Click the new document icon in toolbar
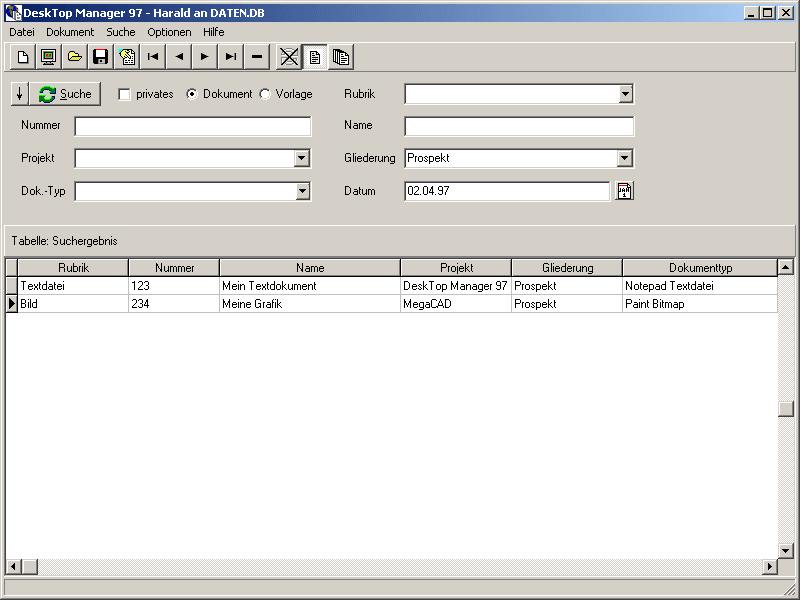 (x=22, y=57)
